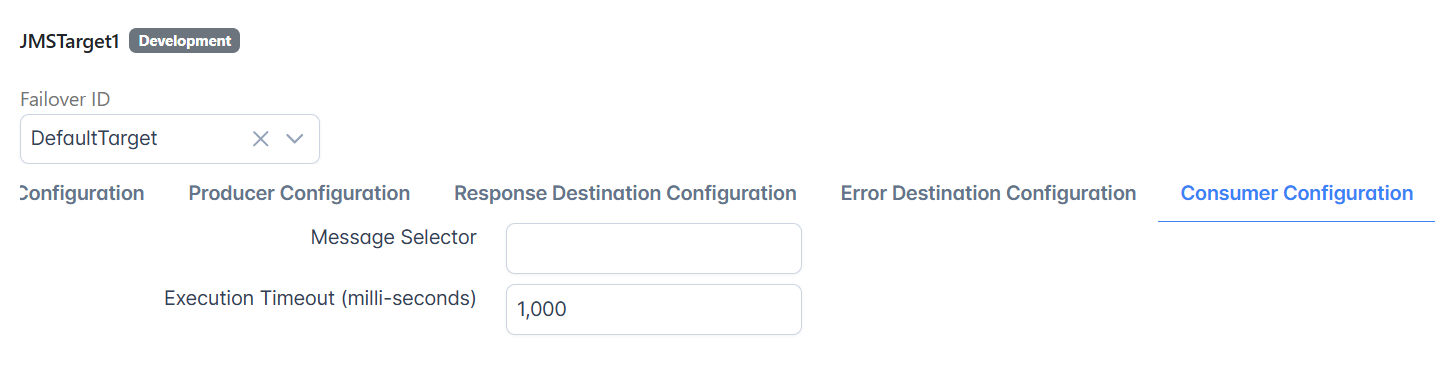Viewport: 1456px width, 376px height.
Task: Click the 1,000 timeout value
Action: (542, 310)
